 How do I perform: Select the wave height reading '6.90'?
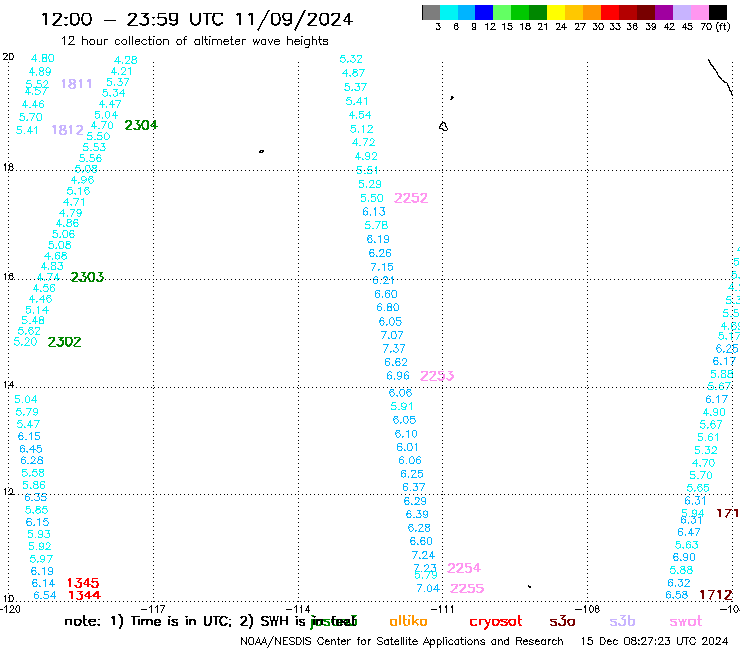pyautogui.click(x=684, y=557)
